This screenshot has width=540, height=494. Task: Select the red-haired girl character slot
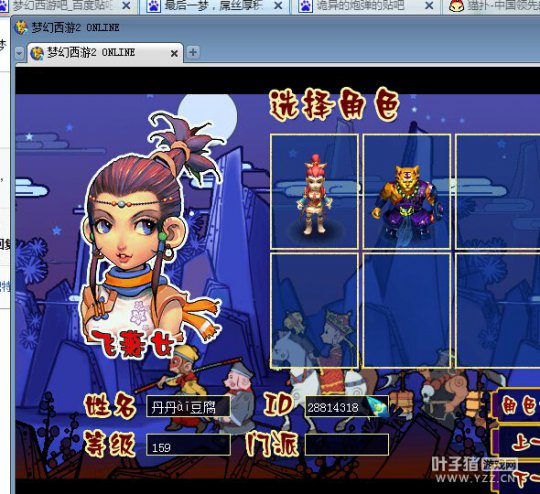[x=314, y=192]
